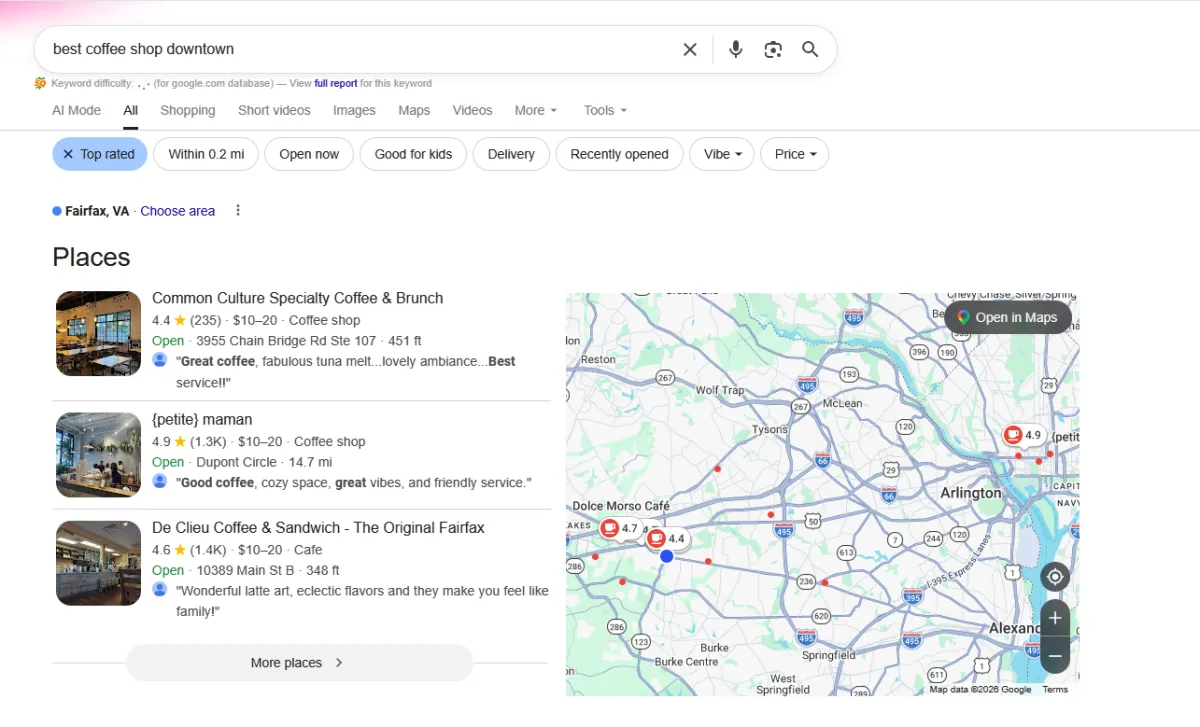1200x727 pixels.
Task: Switch to AI Mode tab
Action: click(76, 110)
